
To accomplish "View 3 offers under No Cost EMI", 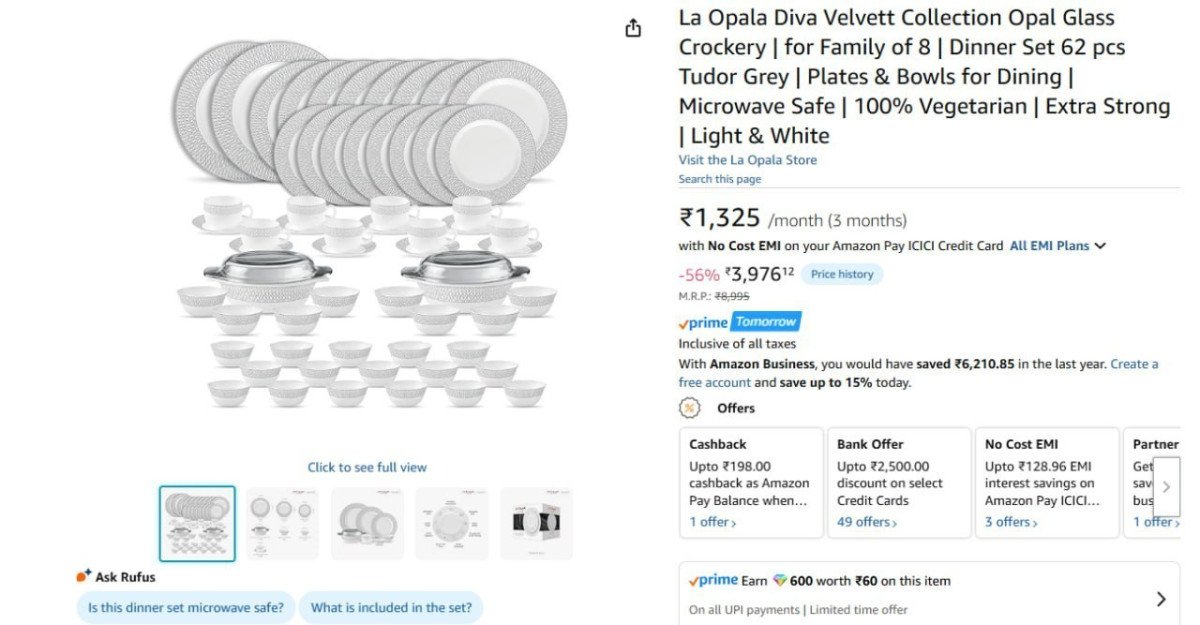I will pos(1009,522).
